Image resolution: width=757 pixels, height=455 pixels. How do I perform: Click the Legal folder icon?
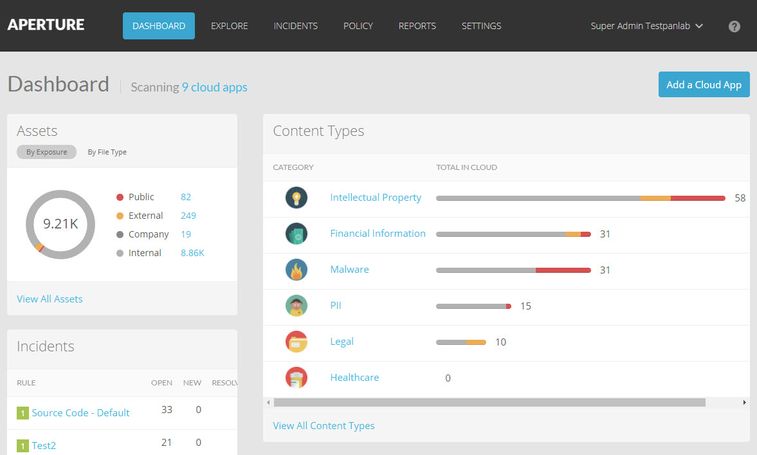pyautogui.click(x=296, y=341)
